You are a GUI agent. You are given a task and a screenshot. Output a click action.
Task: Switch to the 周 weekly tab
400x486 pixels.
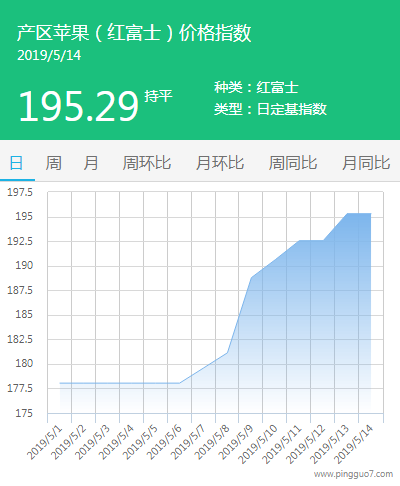point(53,163)
